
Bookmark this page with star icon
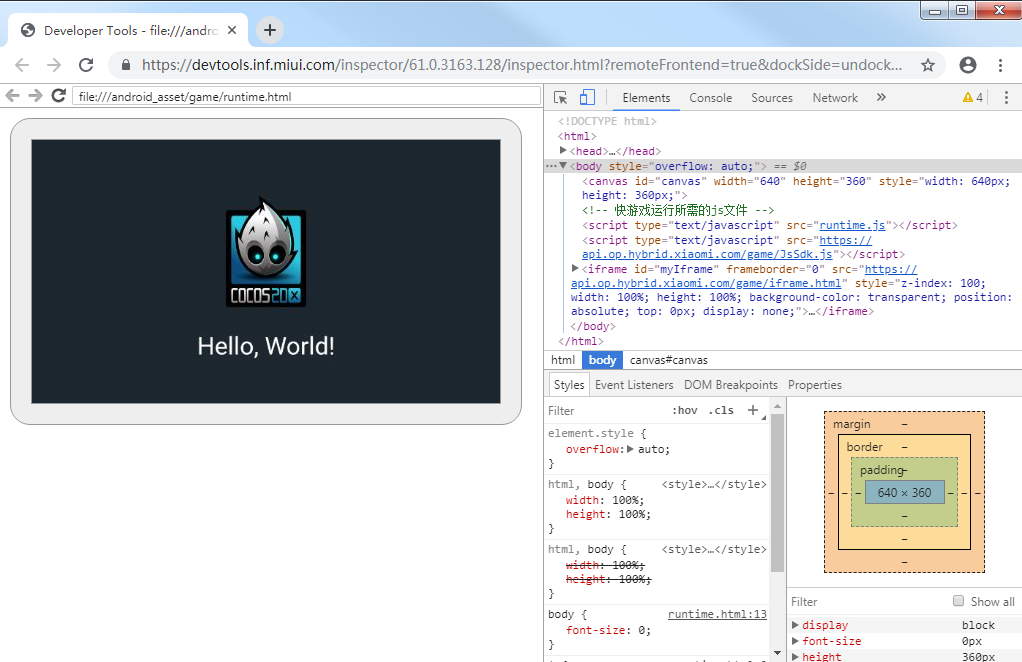pyautogui.click(x=928, y=65)
